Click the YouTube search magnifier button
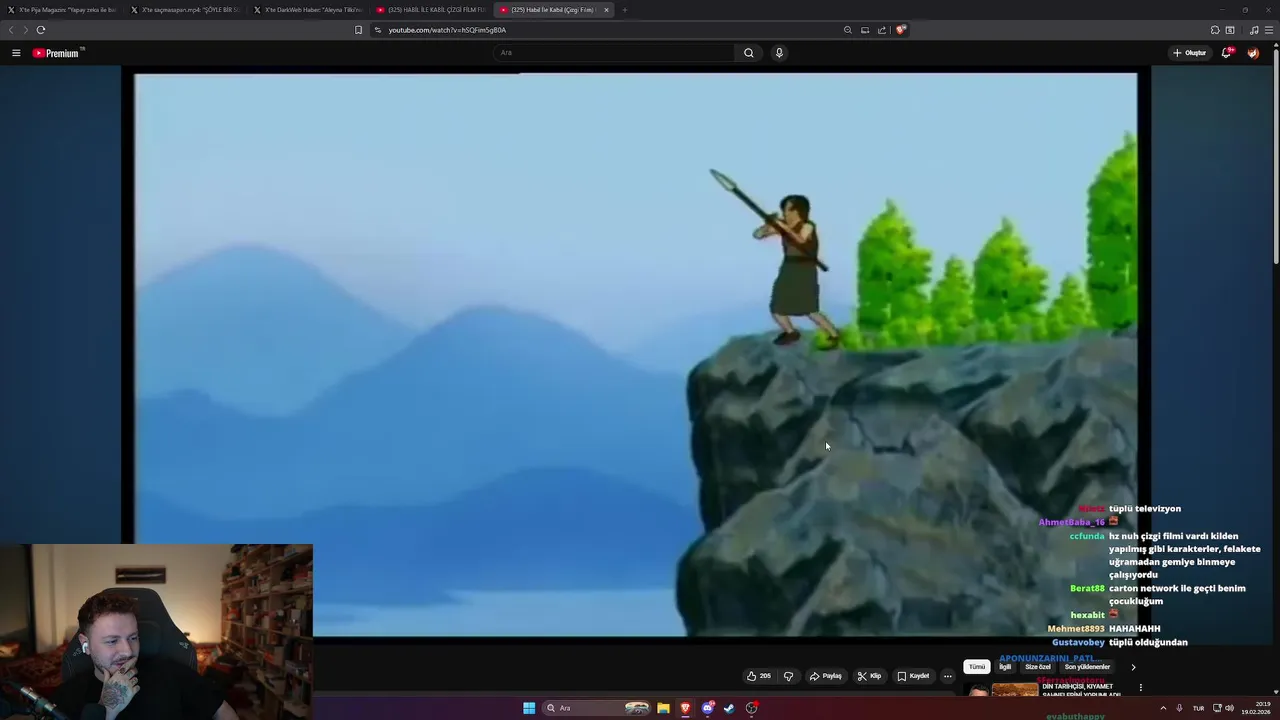The image size is (1280, 720). coord(748,53)
